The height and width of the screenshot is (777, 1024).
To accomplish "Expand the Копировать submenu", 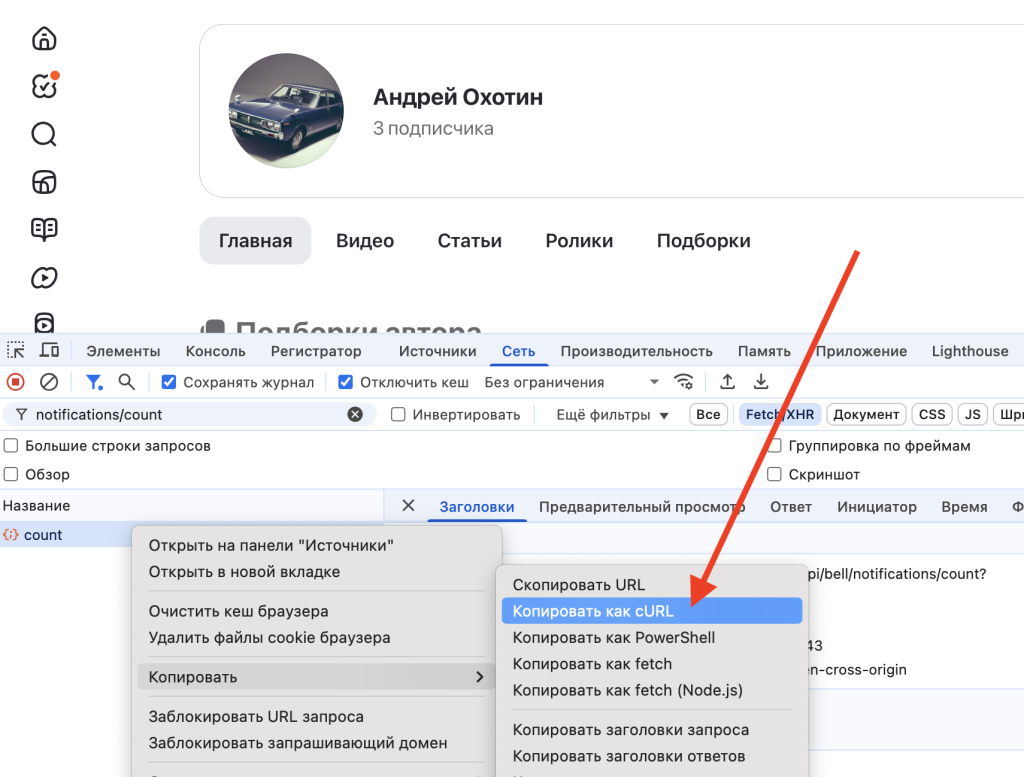I will coord(315,677).
